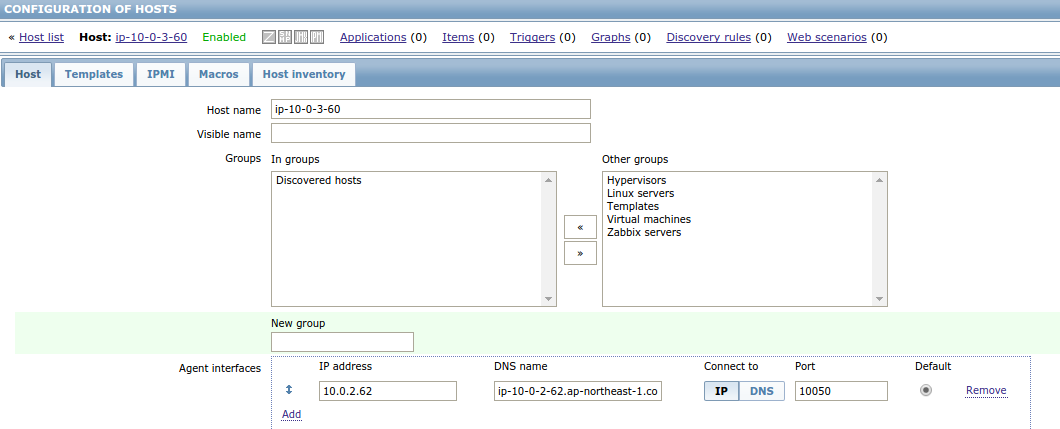The height and width of the screenshot is (429, 1060).
Task: Click the Port field showing 10050
Action: click(841, 391)
